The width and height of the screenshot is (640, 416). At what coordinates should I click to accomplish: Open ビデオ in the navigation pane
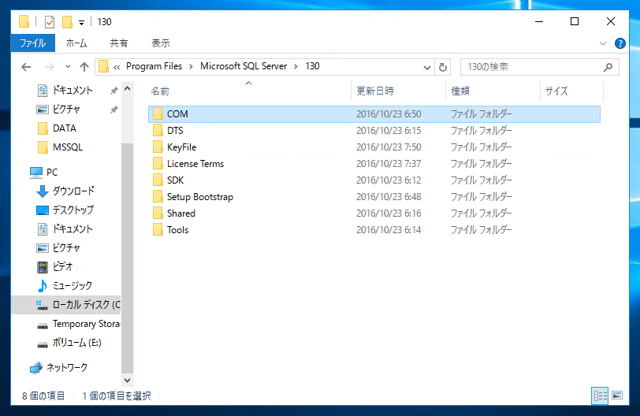[62, 267]
